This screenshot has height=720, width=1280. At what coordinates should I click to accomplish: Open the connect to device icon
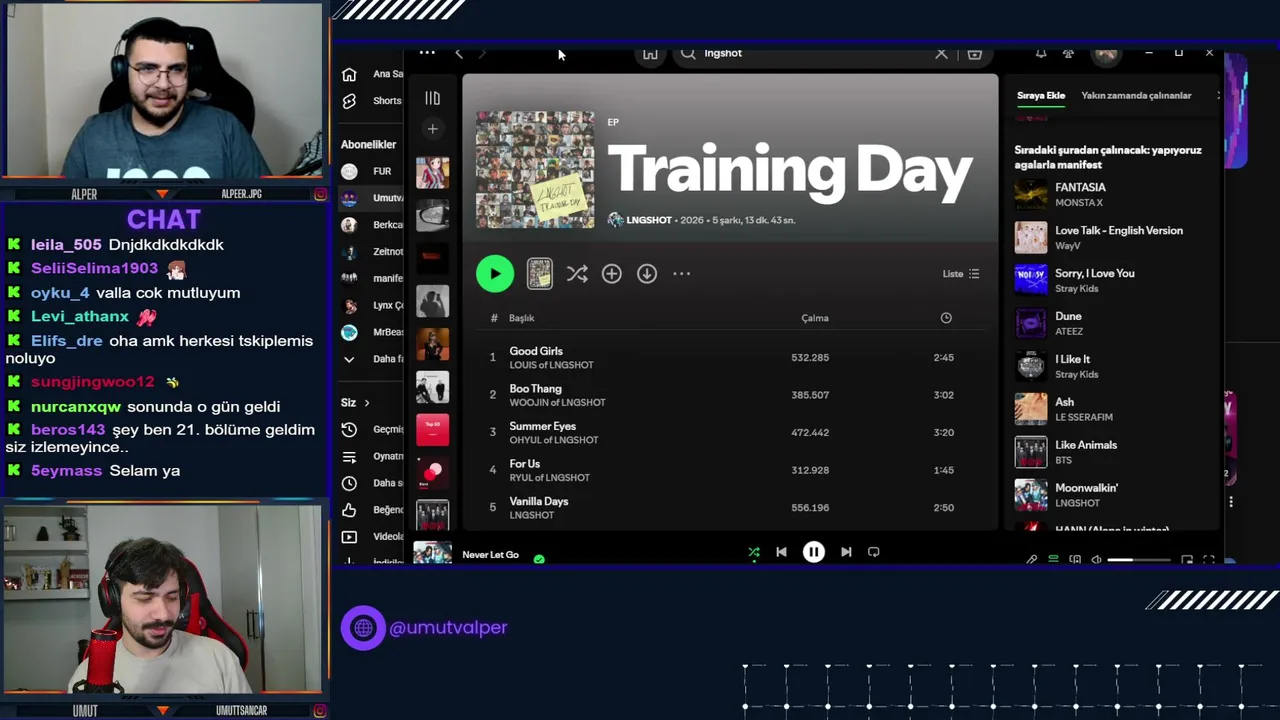(1075, 560)
